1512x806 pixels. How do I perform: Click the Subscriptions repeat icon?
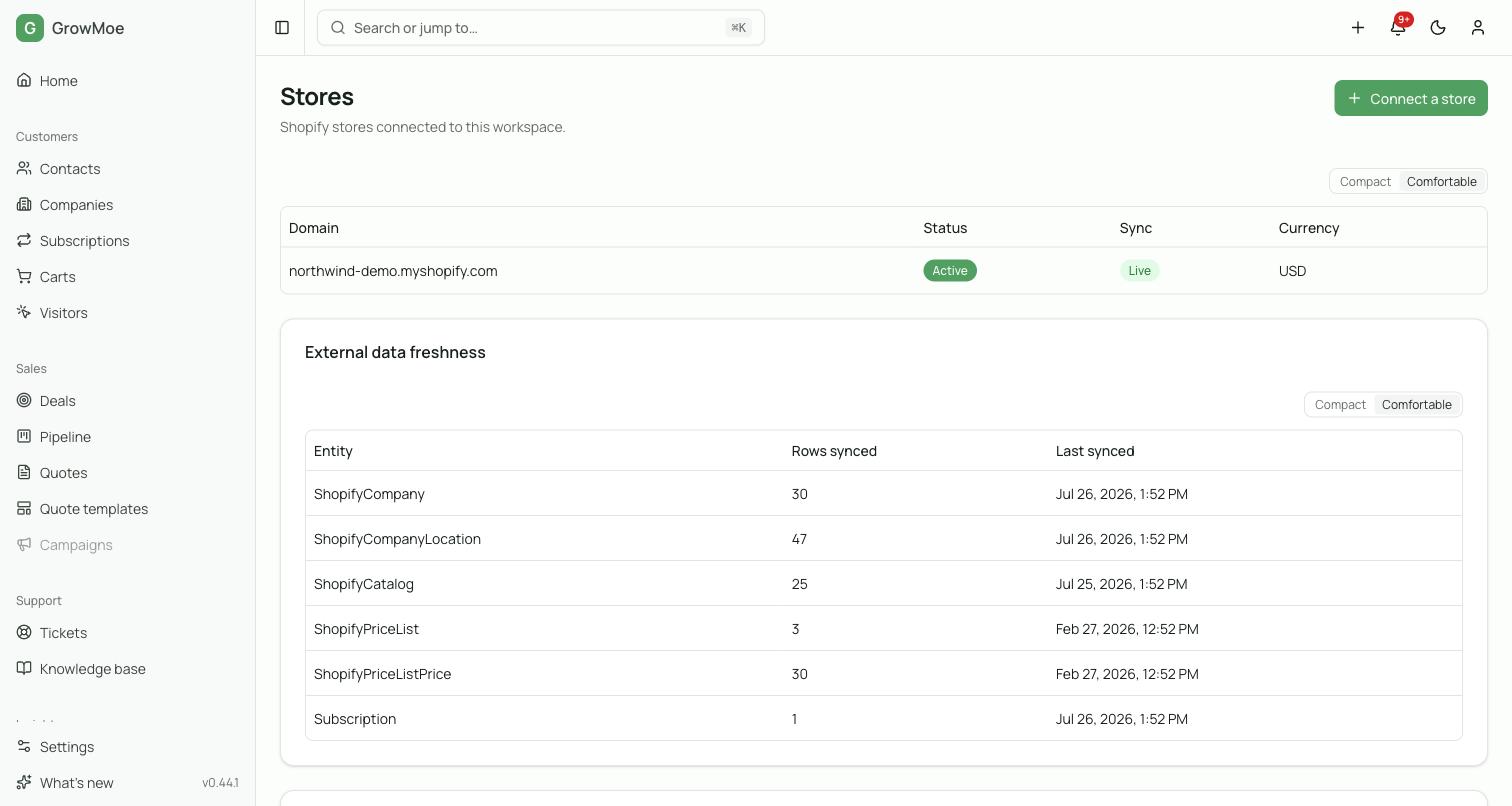[24, 241]
